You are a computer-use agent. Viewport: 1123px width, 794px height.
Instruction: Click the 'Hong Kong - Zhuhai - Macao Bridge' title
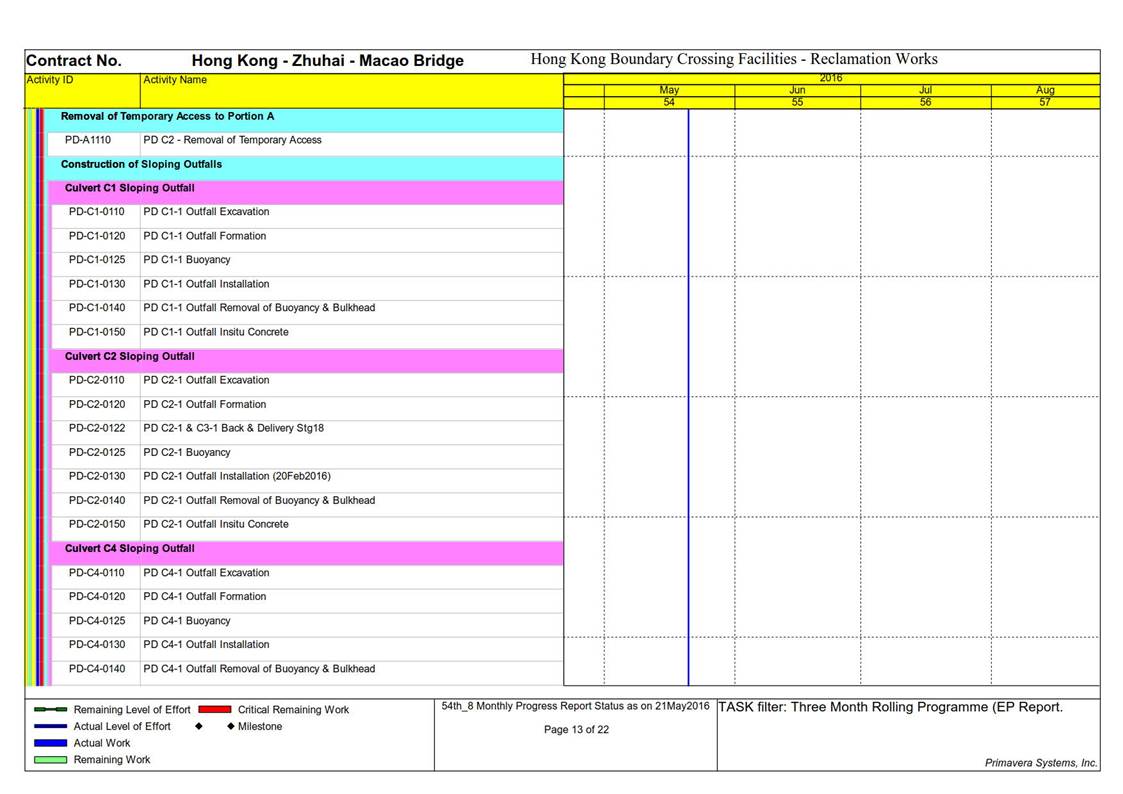tap(327, 61)
